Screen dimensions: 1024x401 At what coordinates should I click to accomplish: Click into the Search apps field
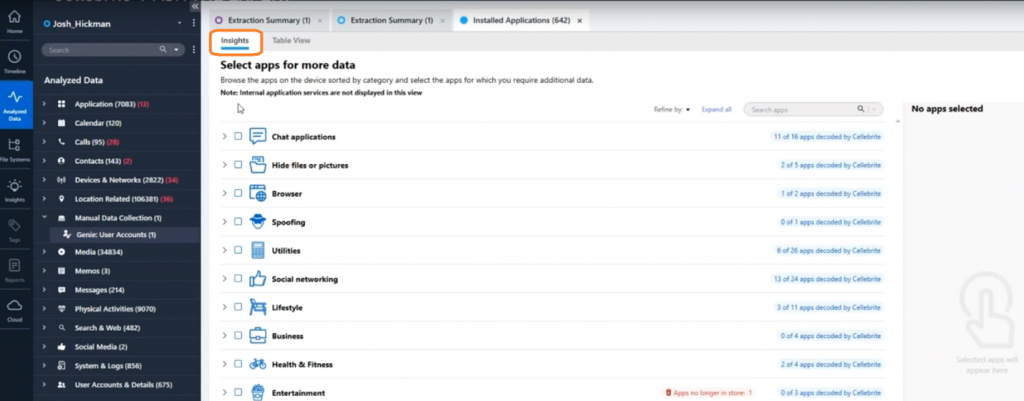[802, 110]
